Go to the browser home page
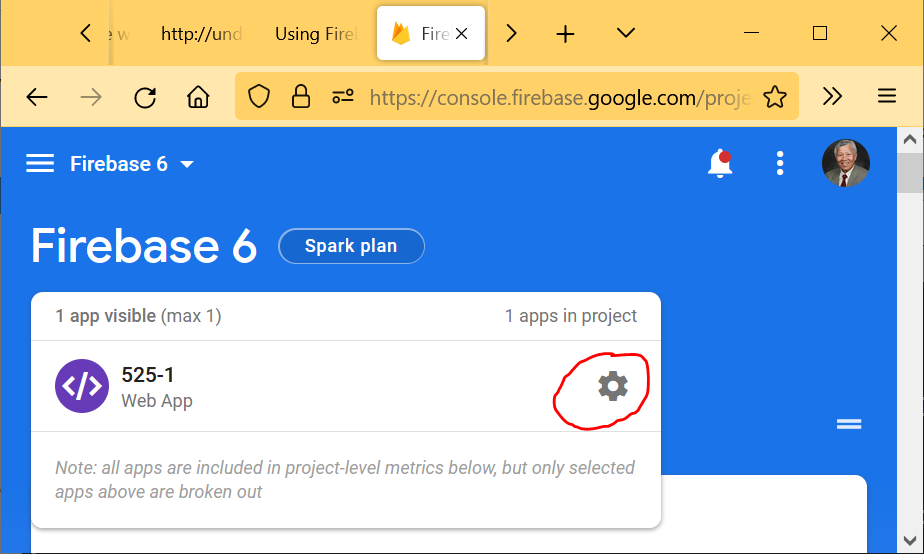The image size is (924, 554). coord(198,97)
